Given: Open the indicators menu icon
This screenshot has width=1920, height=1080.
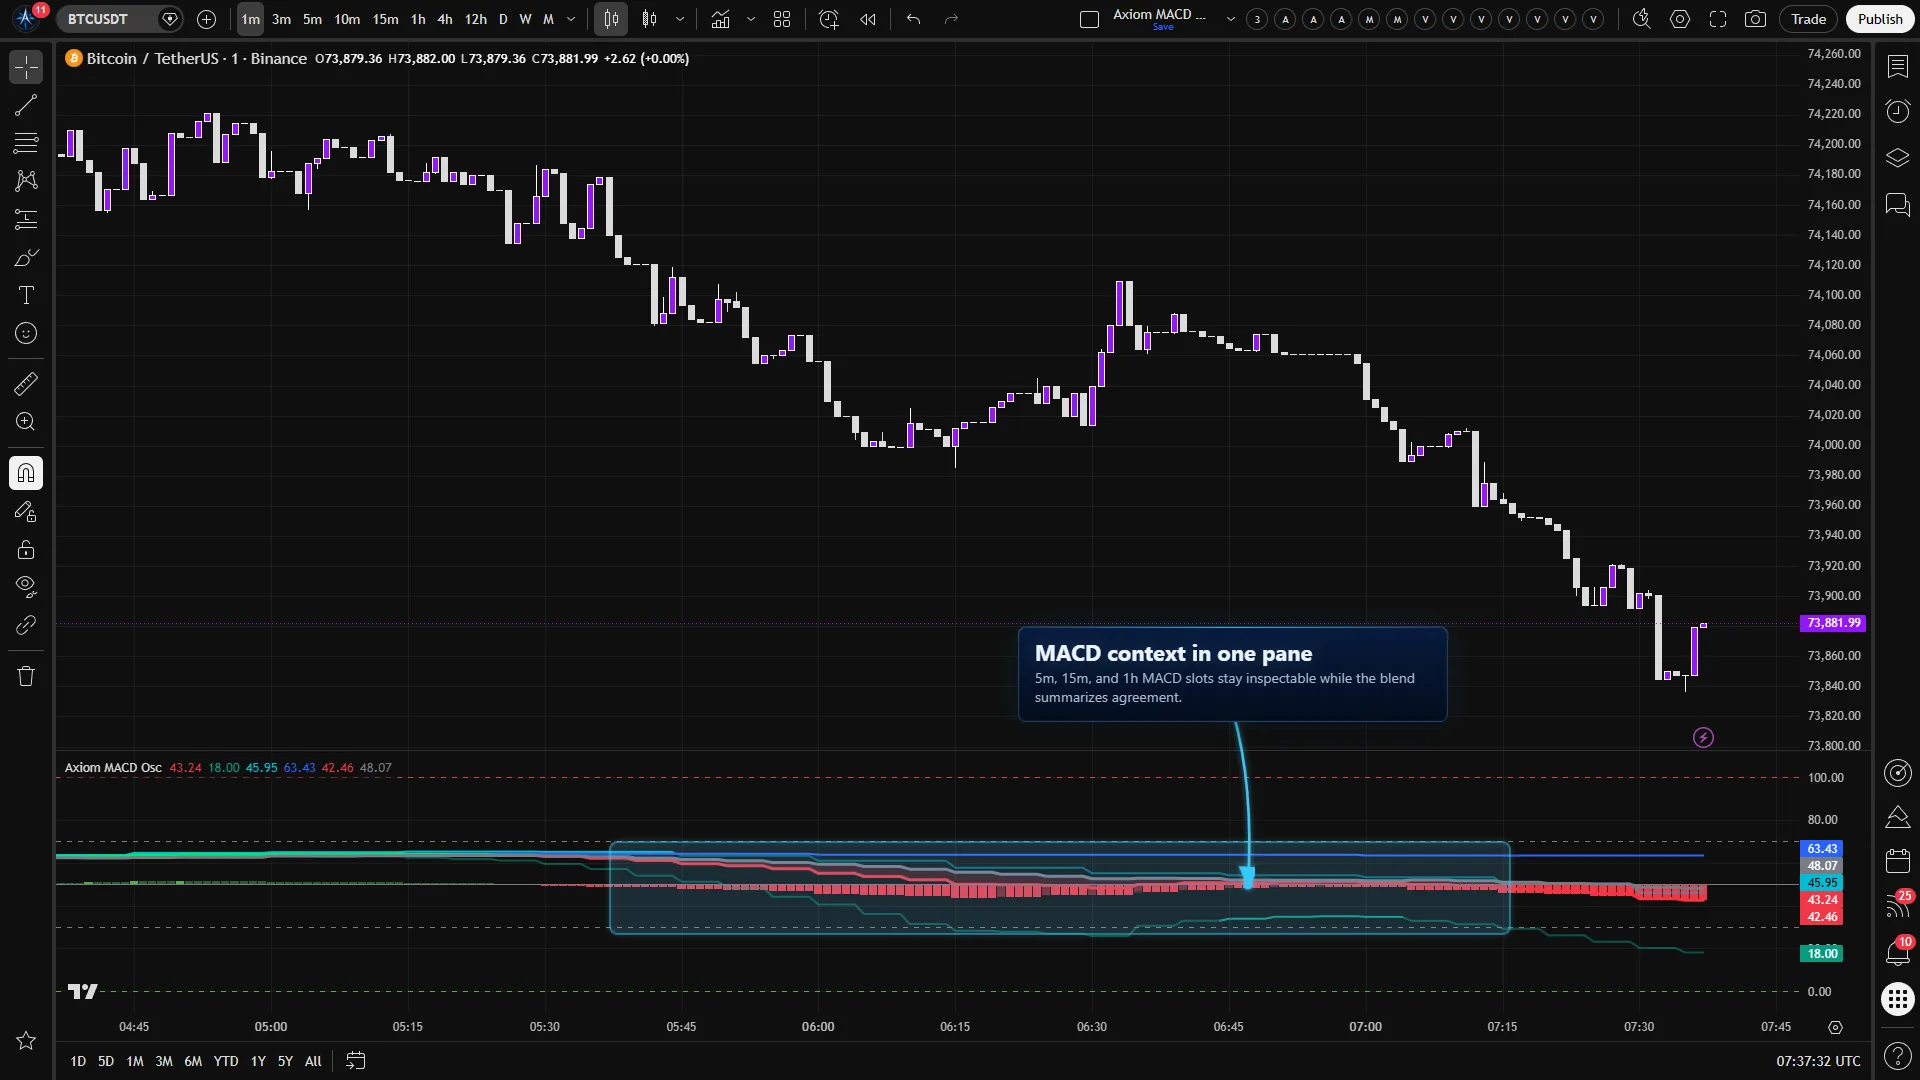Looking at the screenshot, I should tap(720, 19).
